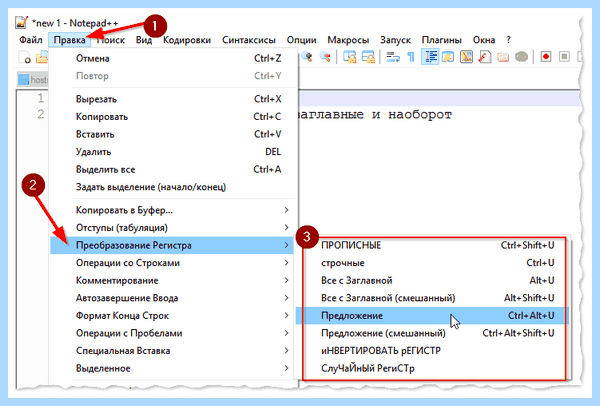Image resolution: width=600 pixels, height=406 pixels.
Task: Open the Define Your Language icon
Action: (448, 57)
